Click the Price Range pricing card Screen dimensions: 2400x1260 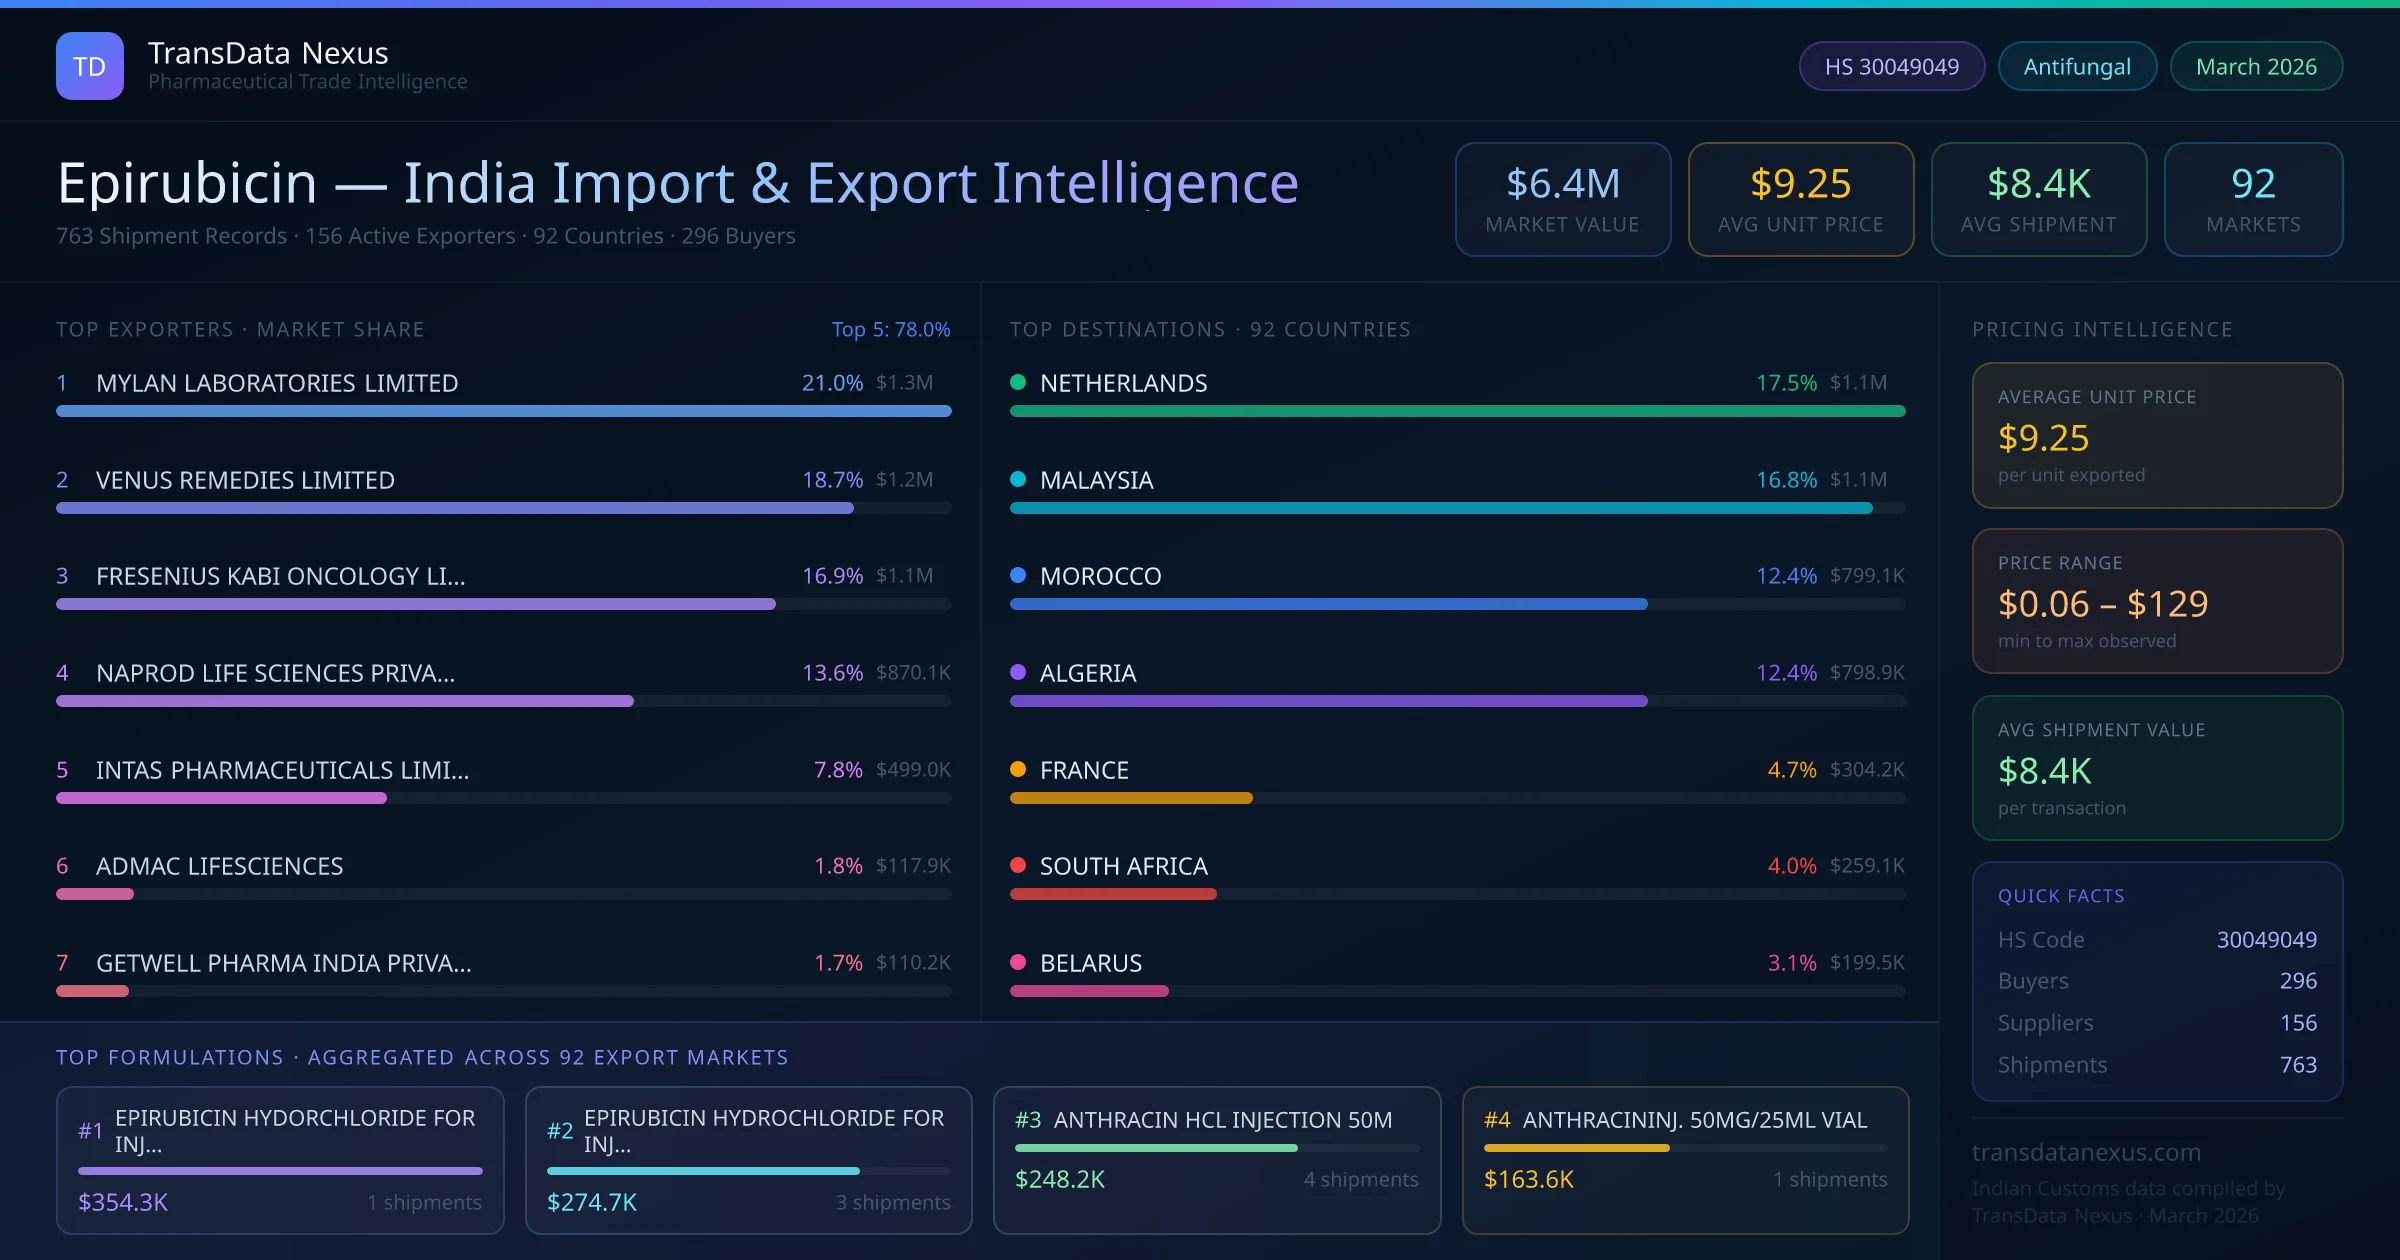coord(2156,601)
